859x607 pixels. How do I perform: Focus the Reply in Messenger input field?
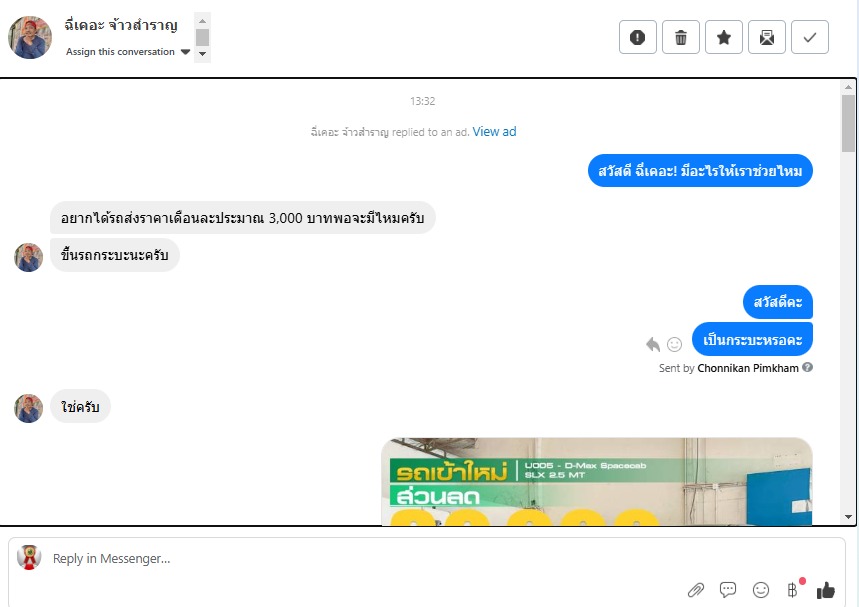pos(427,558)
